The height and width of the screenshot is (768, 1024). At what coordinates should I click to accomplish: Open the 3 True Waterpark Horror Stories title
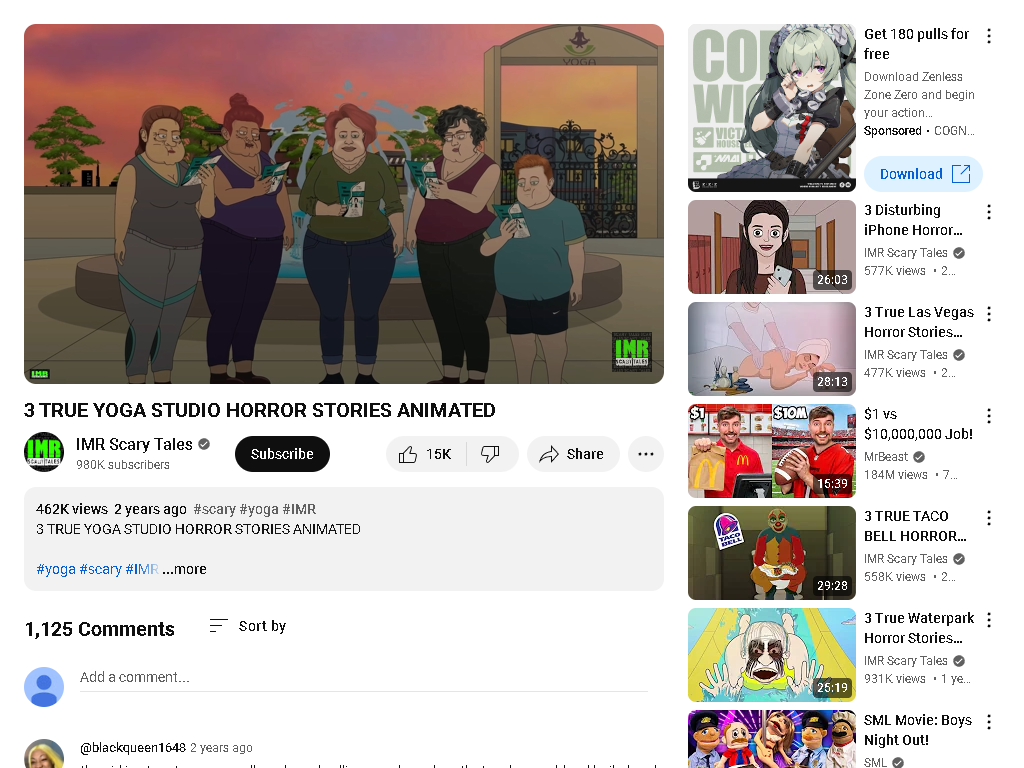[x=918, y=628]
